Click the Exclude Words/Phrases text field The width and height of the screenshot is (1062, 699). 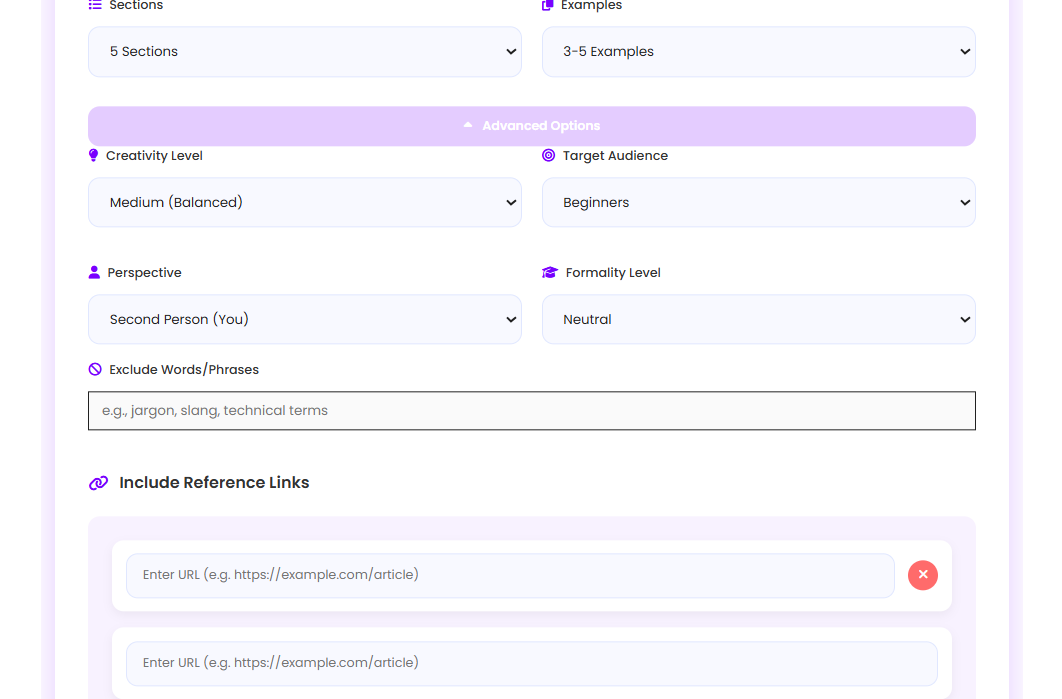pos(531,411)
